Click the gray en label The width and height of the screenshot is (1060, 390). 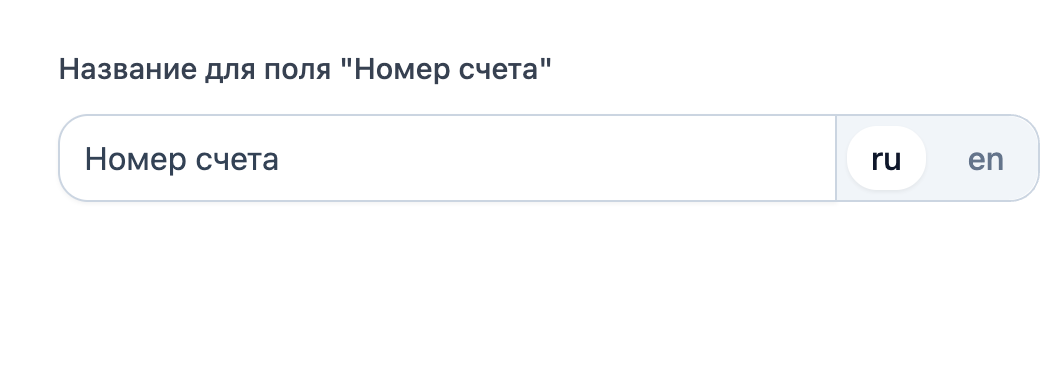point(985,159)
